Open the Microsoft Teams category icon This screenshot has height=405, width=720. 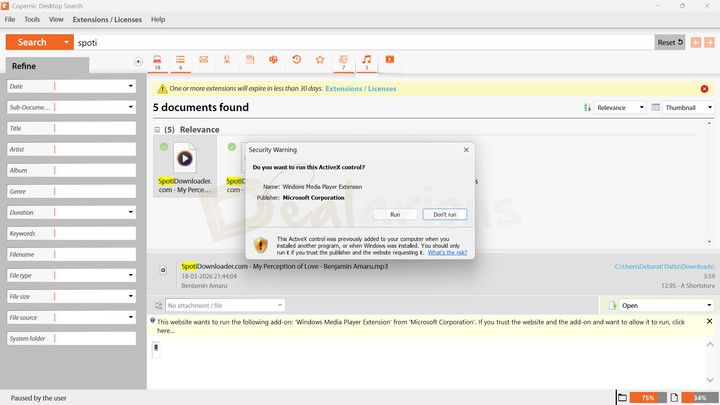[273, 60]
